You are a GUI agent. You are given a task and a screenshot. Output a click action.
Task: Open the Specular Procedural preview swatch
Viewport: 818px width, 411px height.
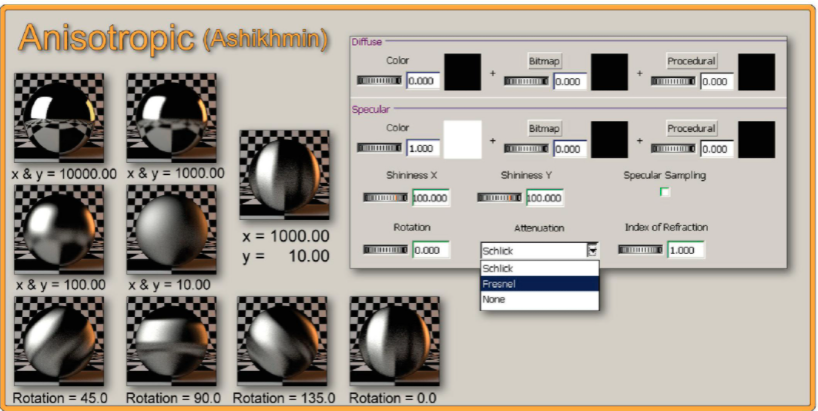pos(756,139)
